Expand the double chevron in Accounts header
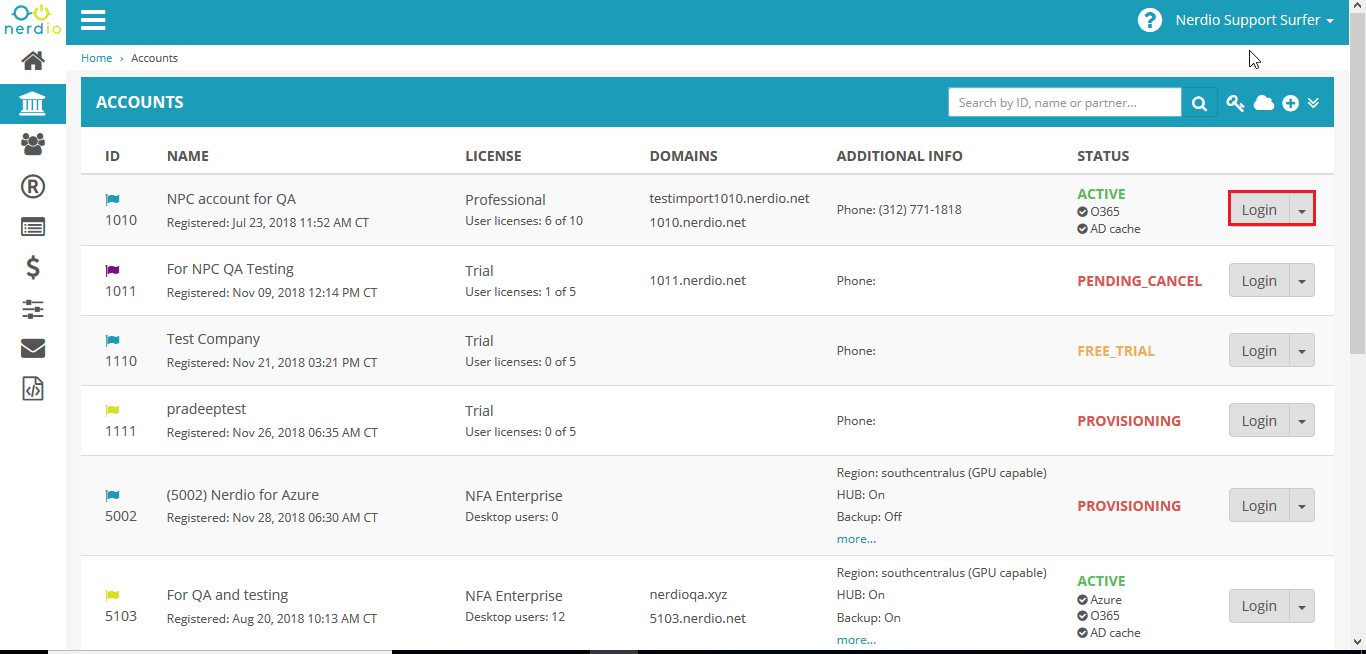1366x654 pixels. 1314,103
